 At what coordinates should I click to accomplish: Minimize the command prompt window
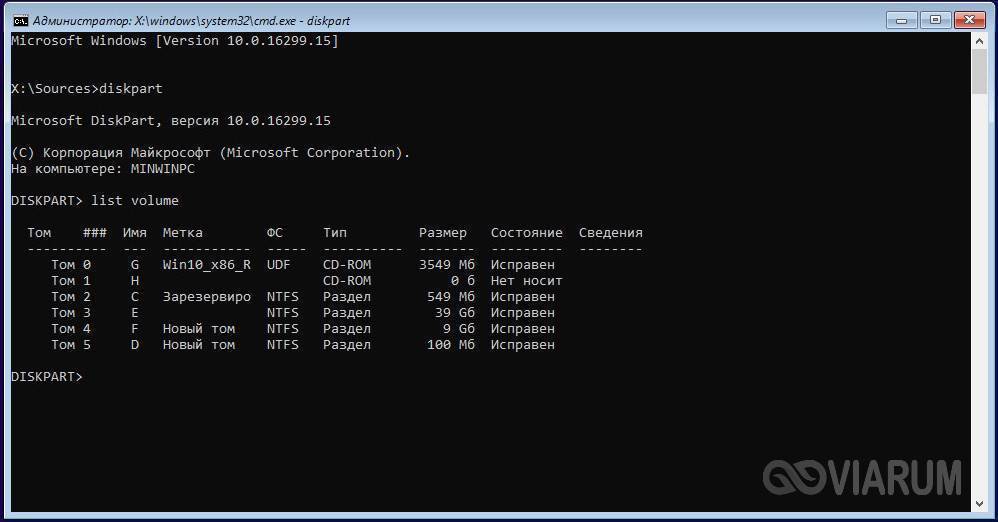coord(901,19)
